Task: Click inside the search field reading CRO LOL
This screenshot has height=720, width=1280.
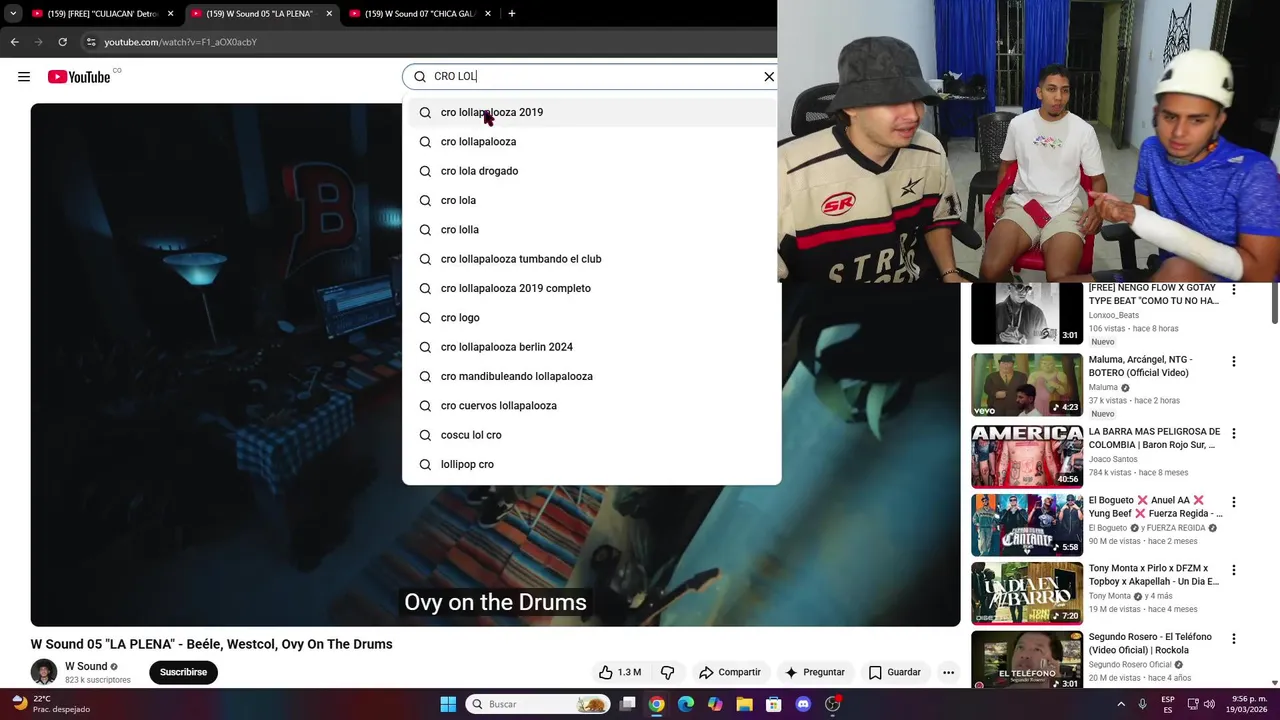Action: (590, 77)
